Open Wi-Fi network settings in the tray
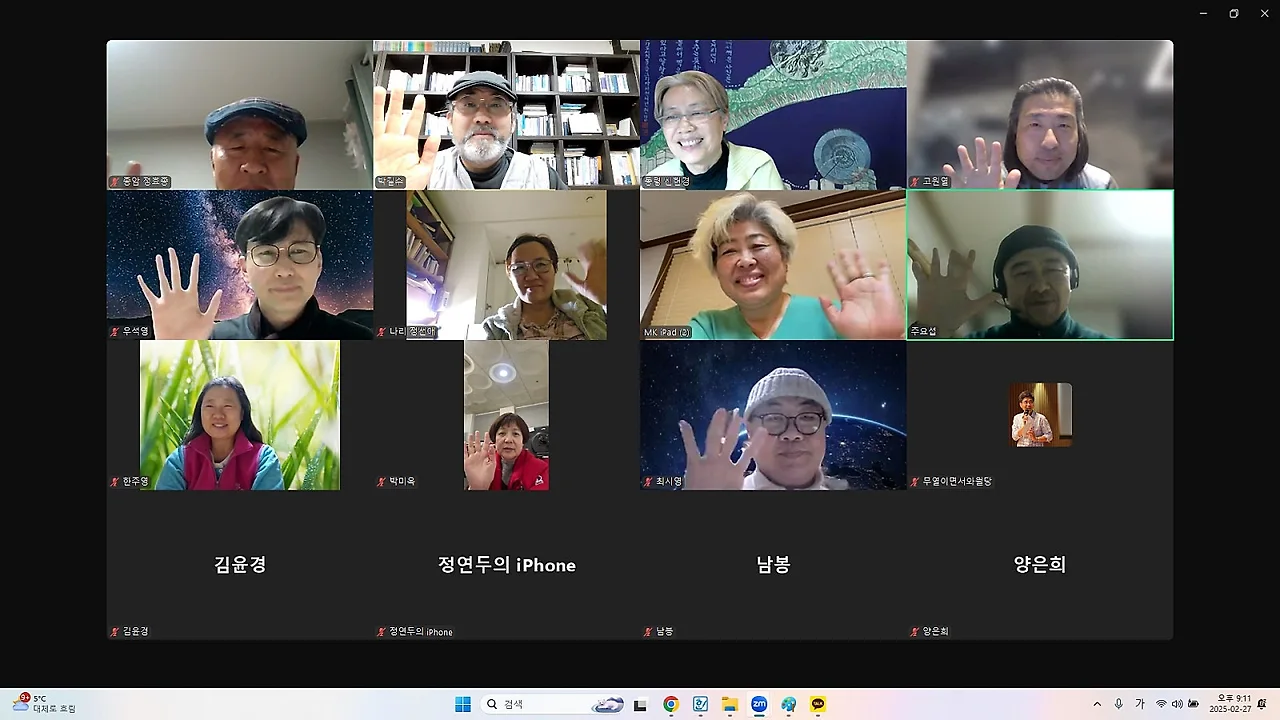 (1161, 704)
